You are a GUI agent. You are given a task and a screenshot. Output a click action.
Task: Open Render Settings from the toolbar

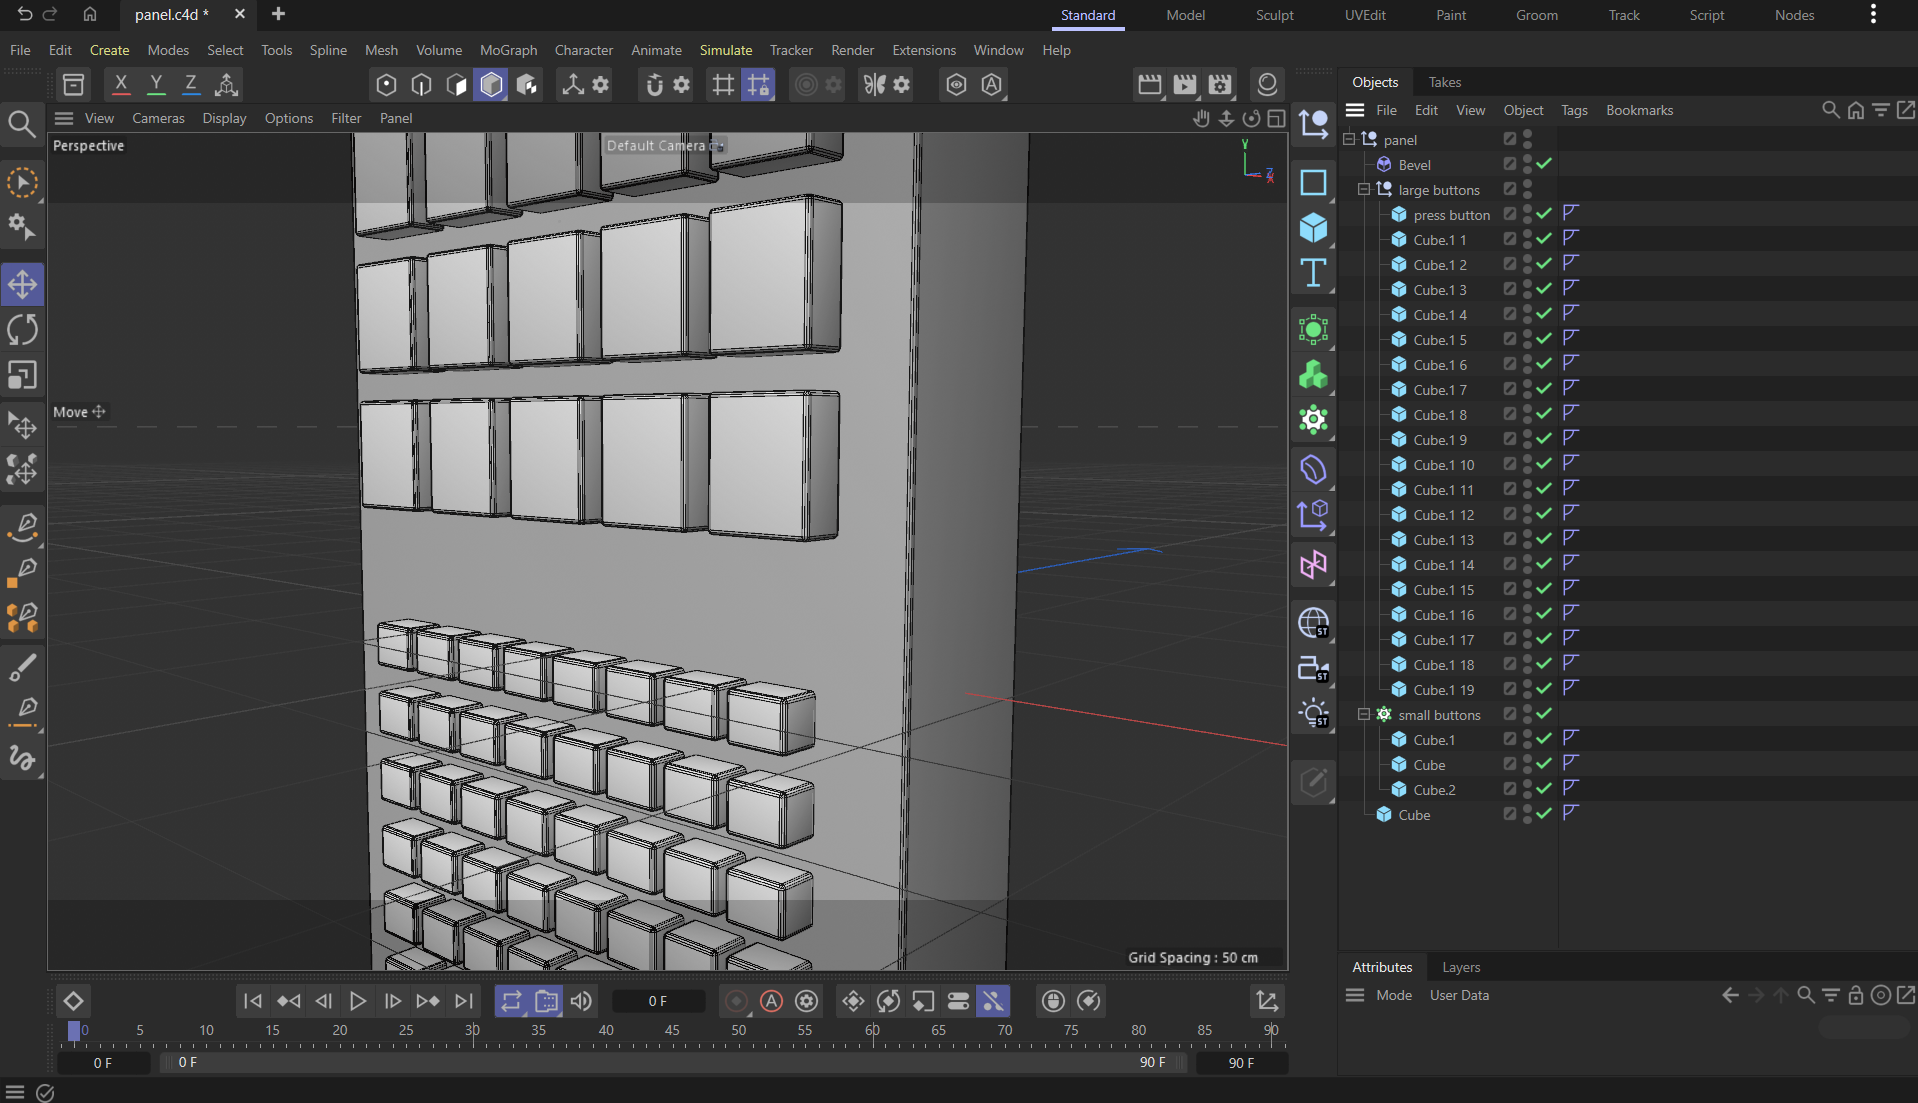pyautogui.click(x=1220, y=85)
